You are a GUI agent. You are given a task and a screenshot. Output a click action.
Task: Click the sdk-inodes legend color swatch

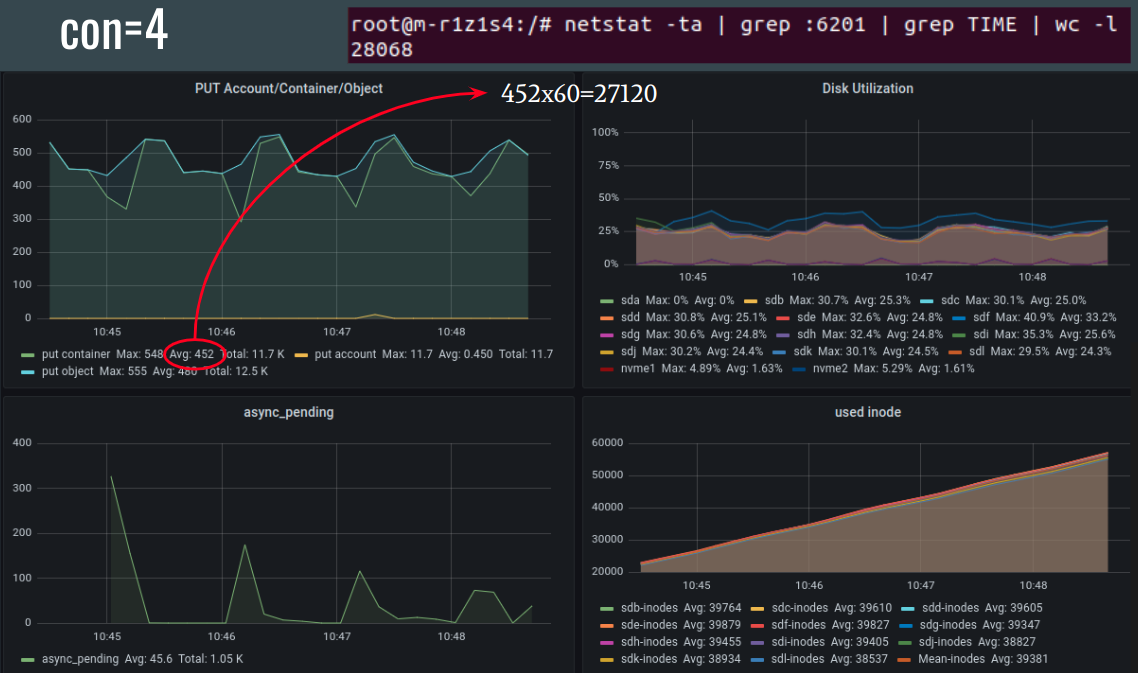[607, 659]
